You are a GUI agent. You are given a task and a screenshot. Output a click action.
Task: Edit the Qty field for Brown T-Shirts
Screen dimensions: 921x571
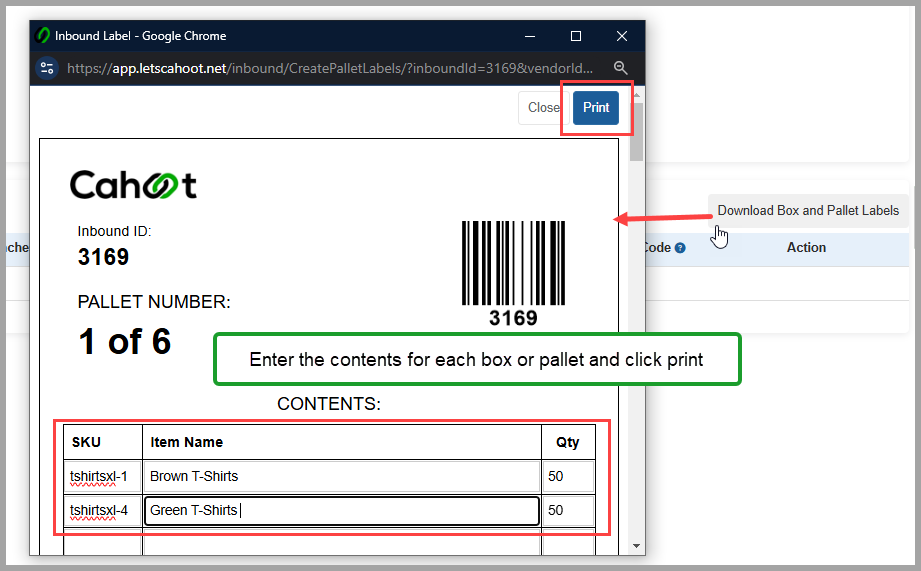[568, 476]
